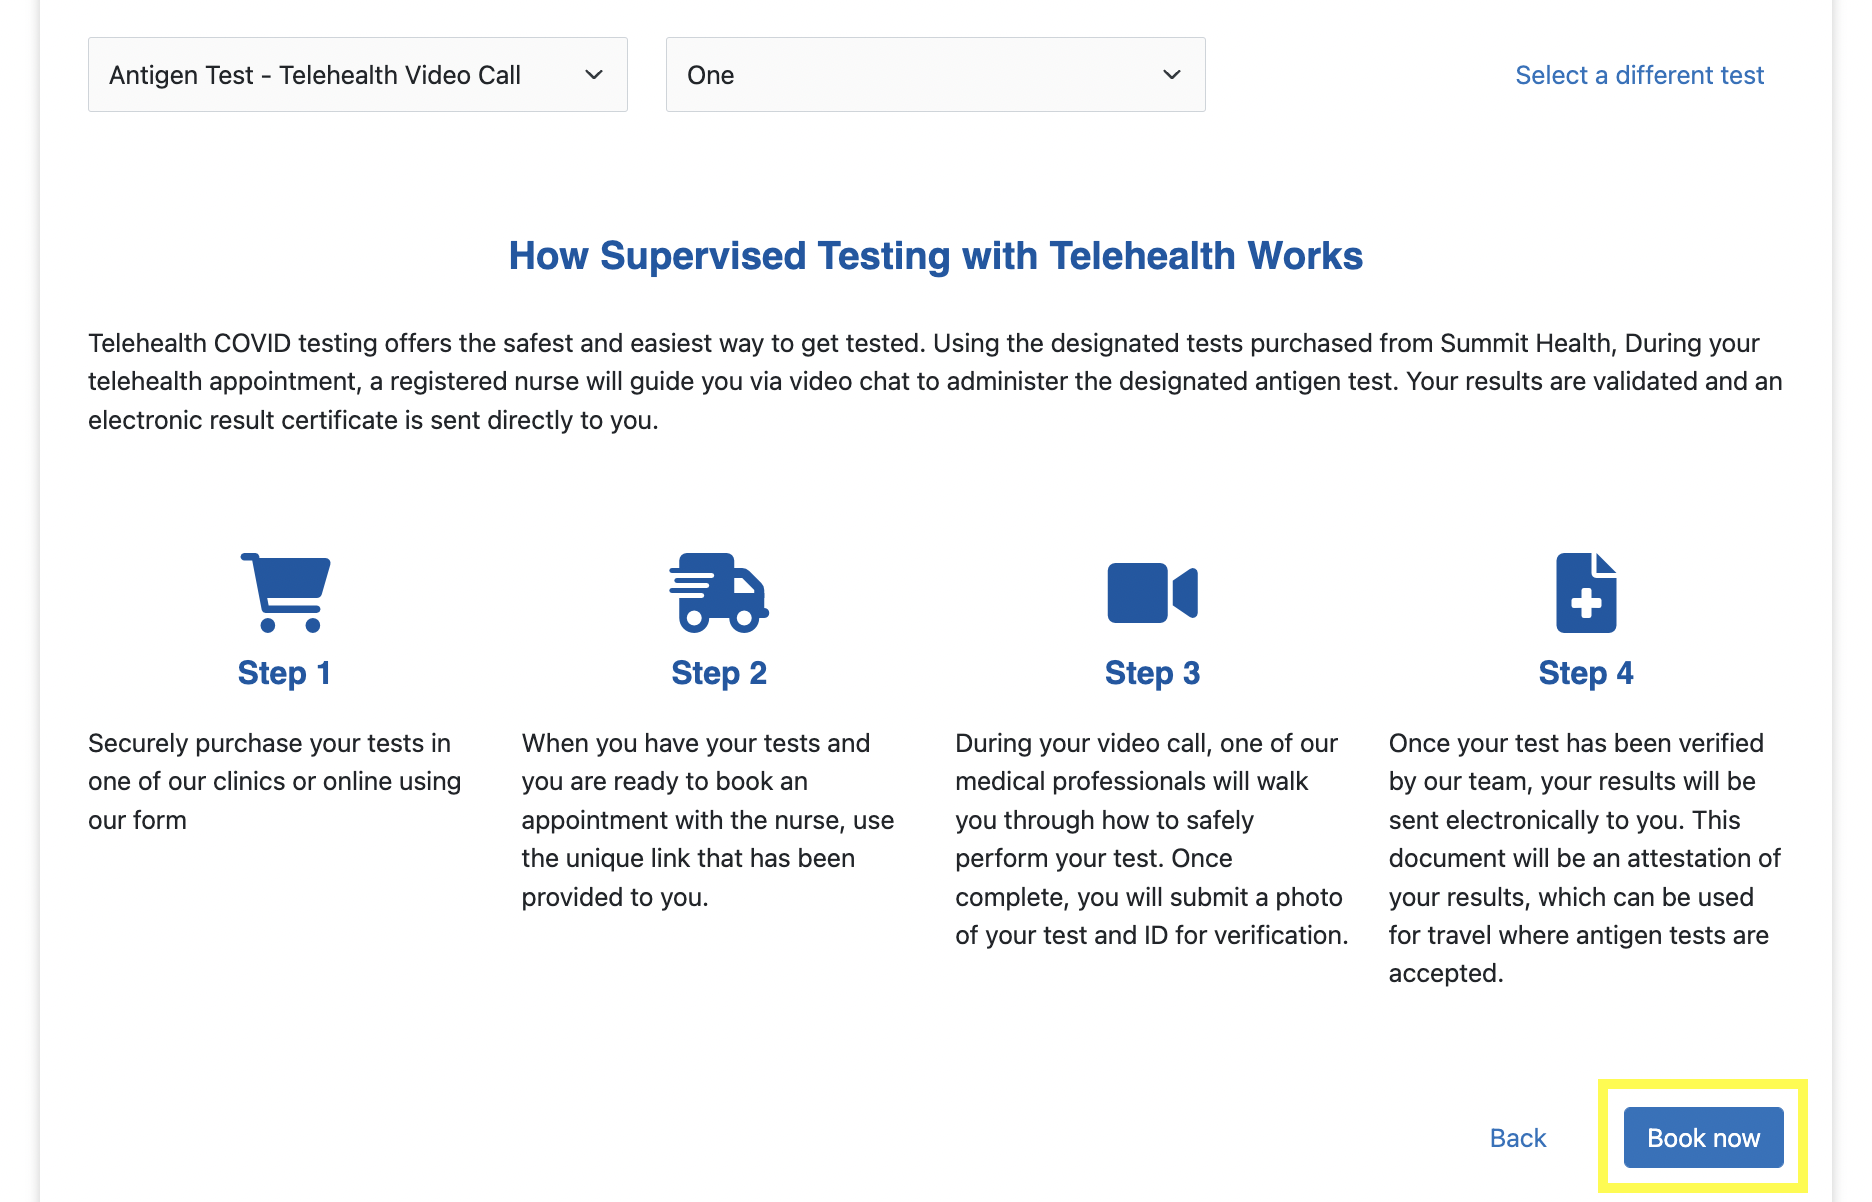
Task: Go Back using the Back link
Action: (x=1517, y=1138)
